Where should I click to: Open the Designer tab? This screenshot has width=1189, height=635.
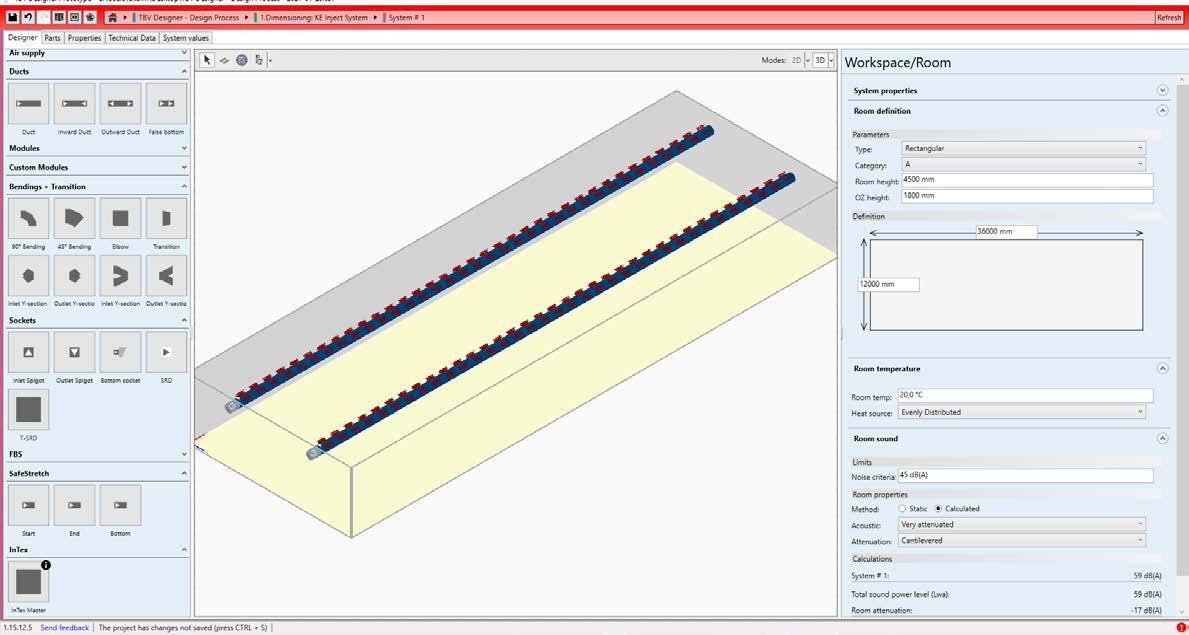[x=22, y=37]
